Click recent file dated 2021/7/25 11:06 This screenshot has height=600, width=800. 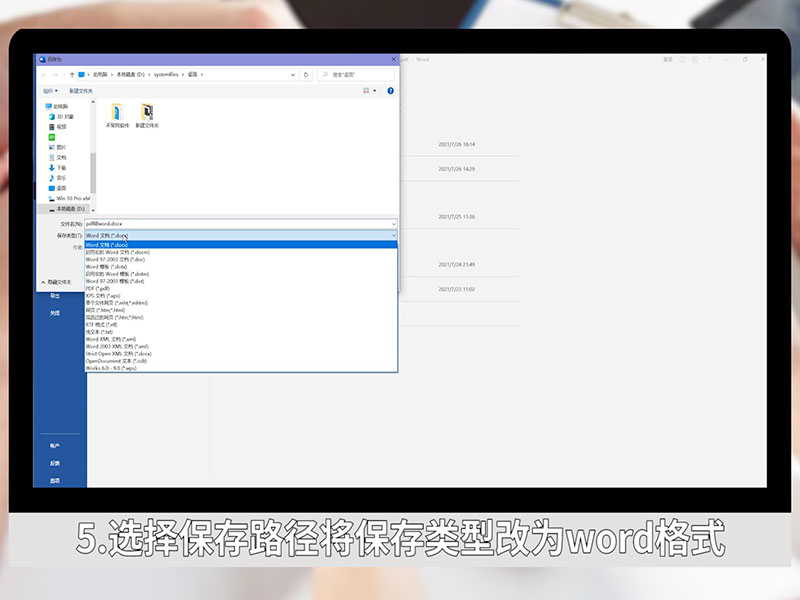click(x=459, y=217)
